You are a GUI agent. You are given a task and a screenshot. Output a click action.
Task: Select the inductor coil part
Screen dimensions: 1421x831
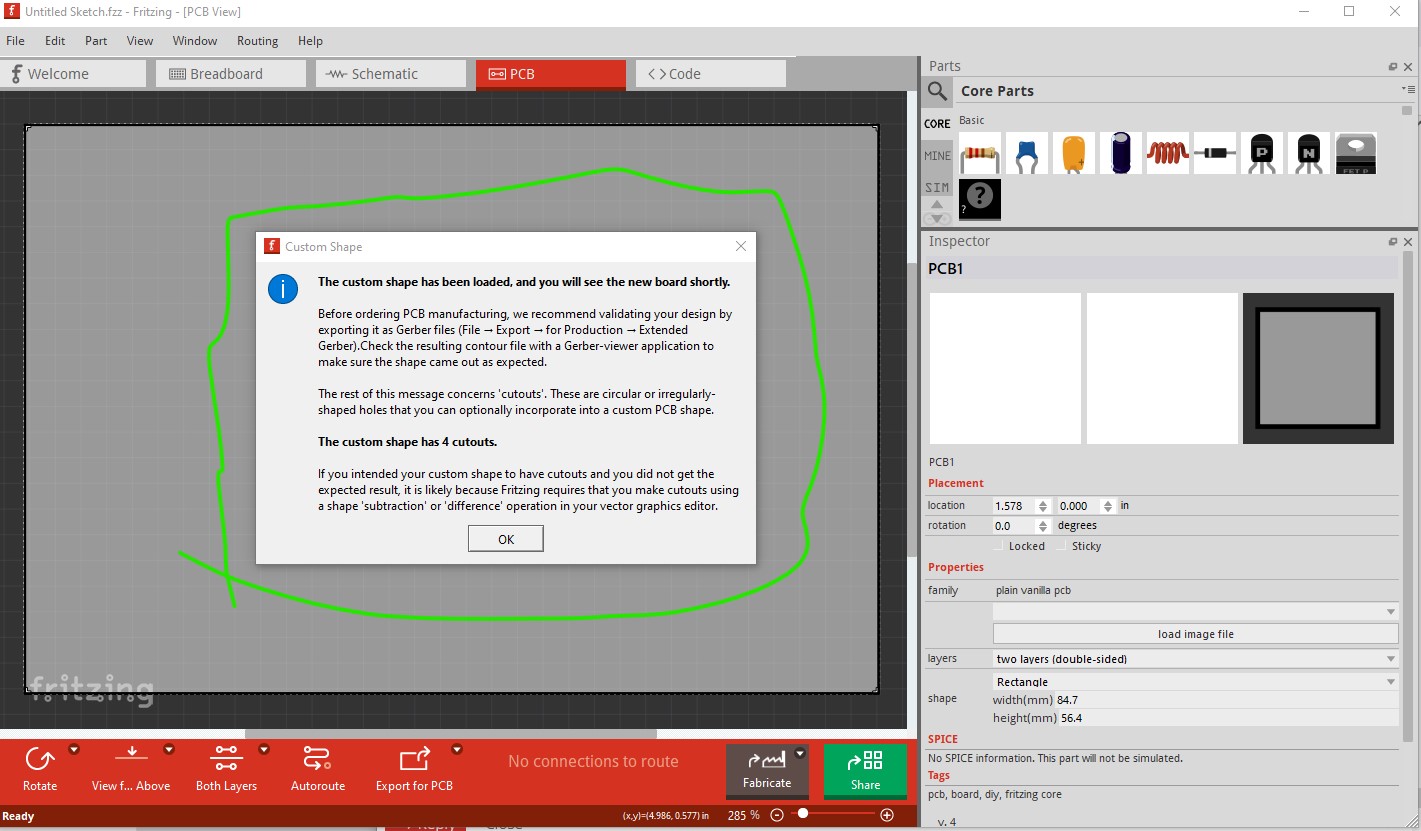coord(1168,154)
